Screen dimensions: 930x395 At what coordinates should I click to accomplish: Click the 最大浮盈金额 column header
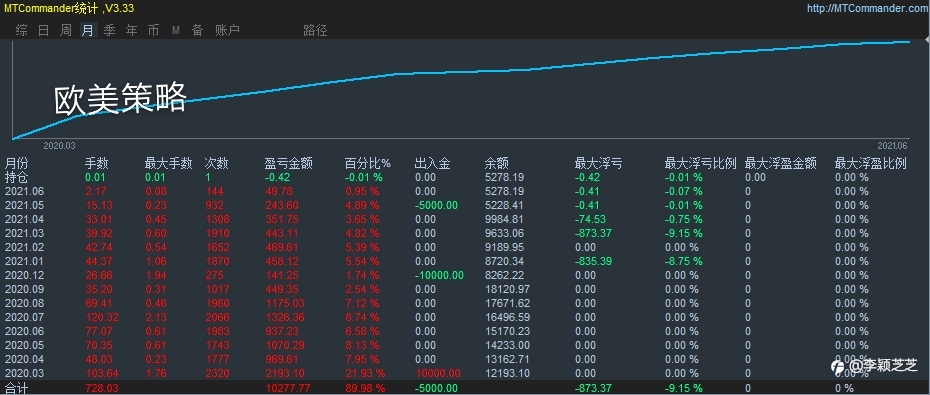[781, 163]
